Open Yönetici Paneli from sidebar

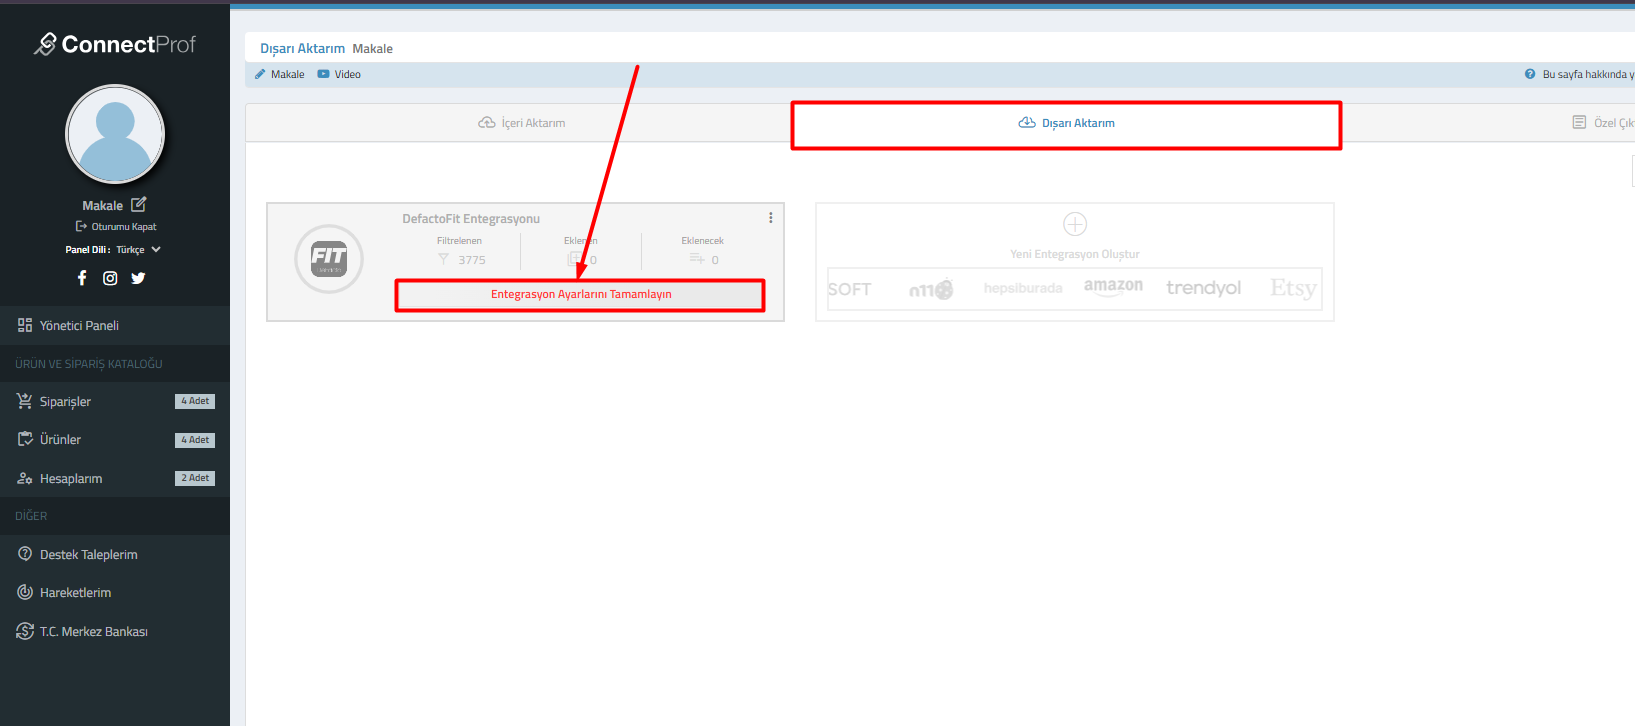[x=78, y=326]
